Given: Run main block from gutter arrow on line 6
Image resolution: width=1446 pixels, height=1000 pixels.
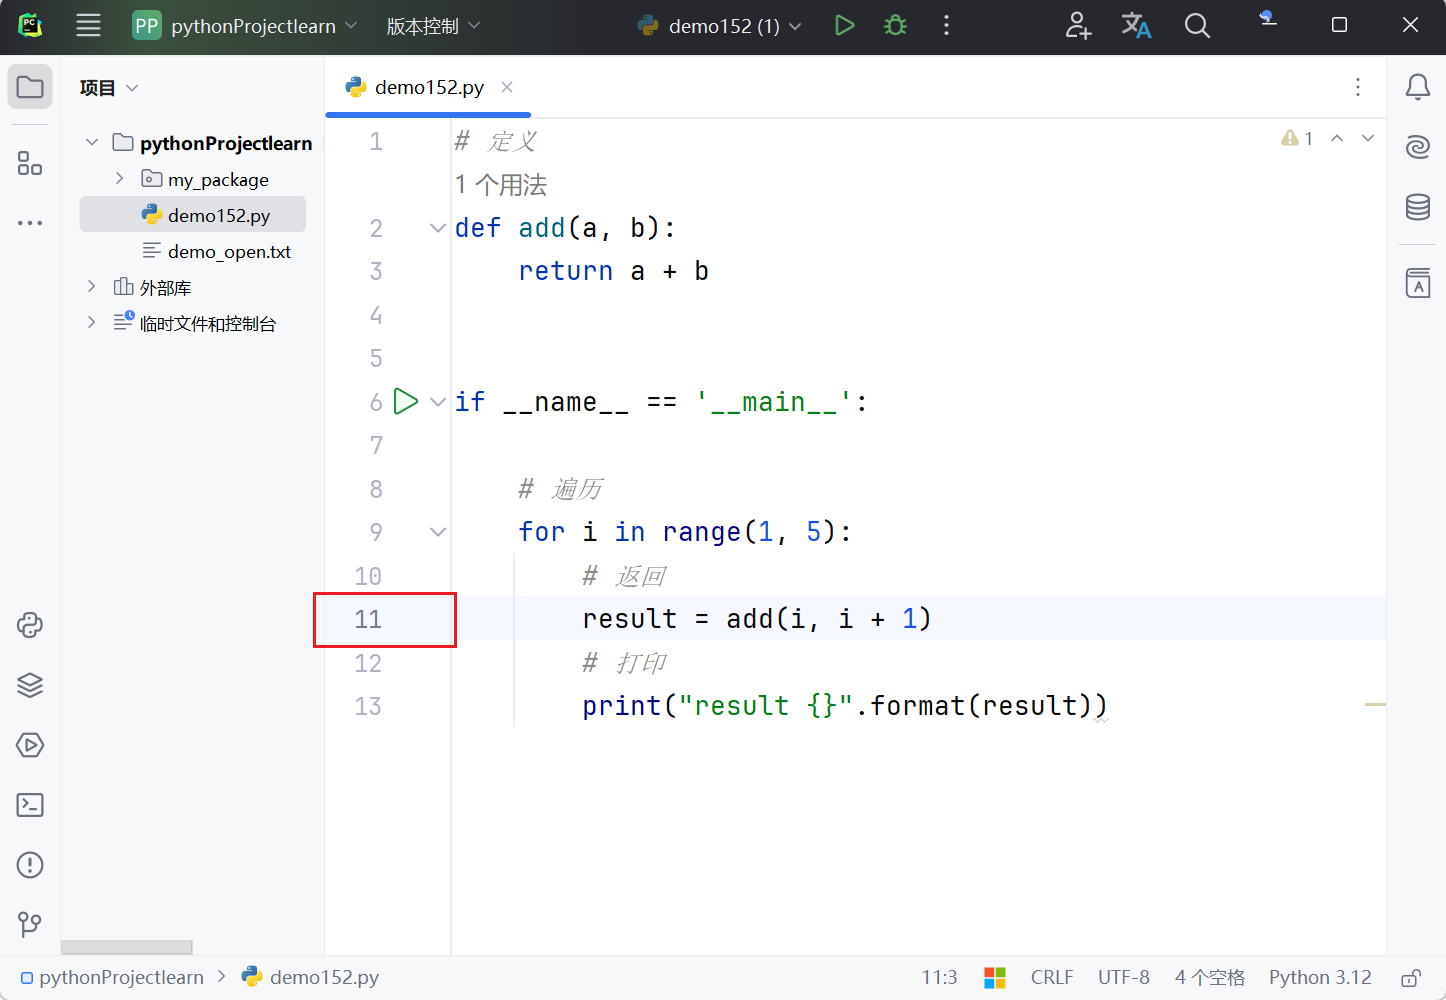Looking at the screenshot, I should pyautogui.click(x=406, y=401).
